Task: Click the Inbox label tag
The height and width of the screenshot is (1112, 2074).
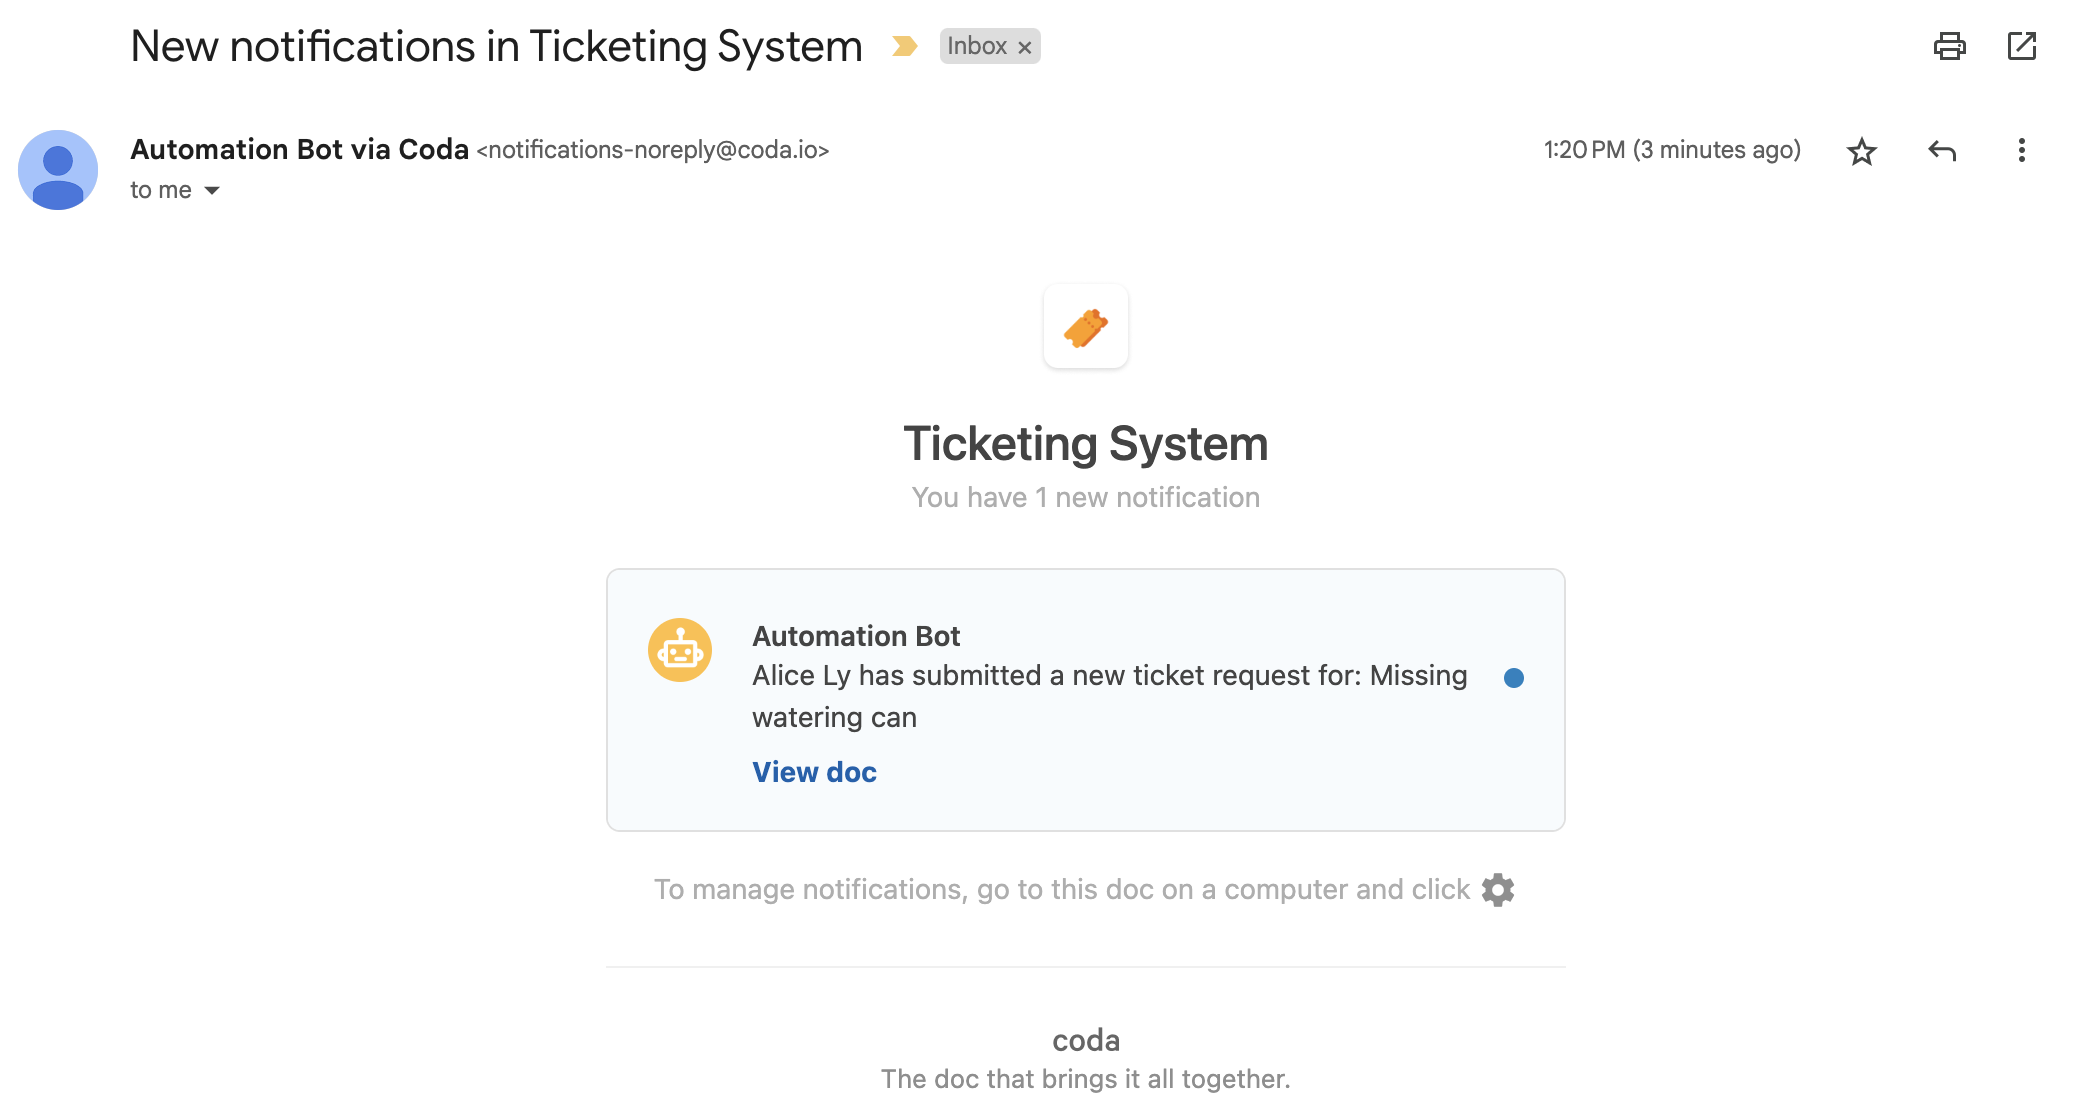Action: 976,46
